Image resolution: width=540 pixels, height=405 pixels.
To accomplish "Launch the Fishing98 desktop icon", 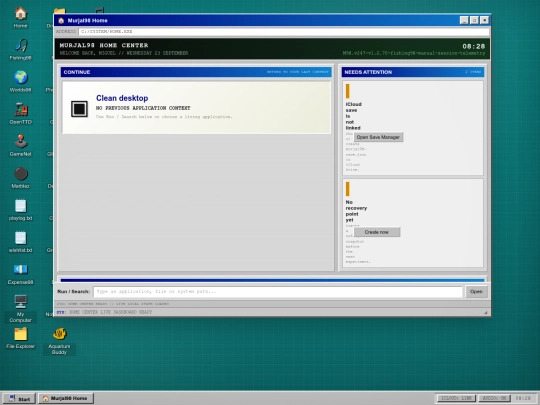I will pyautogui.click(x=20, y=49).
